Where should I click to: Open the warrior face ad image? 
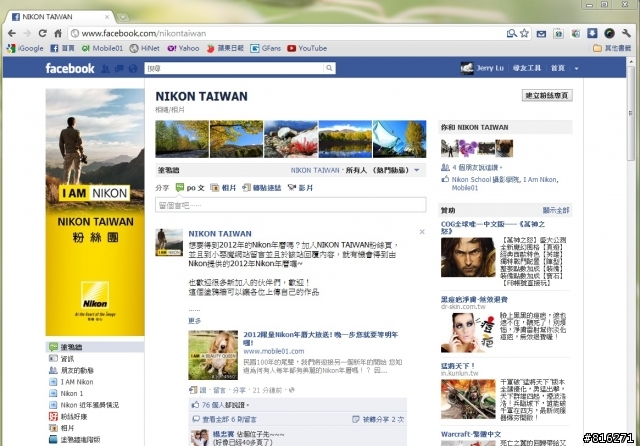[x=468, y=258]
